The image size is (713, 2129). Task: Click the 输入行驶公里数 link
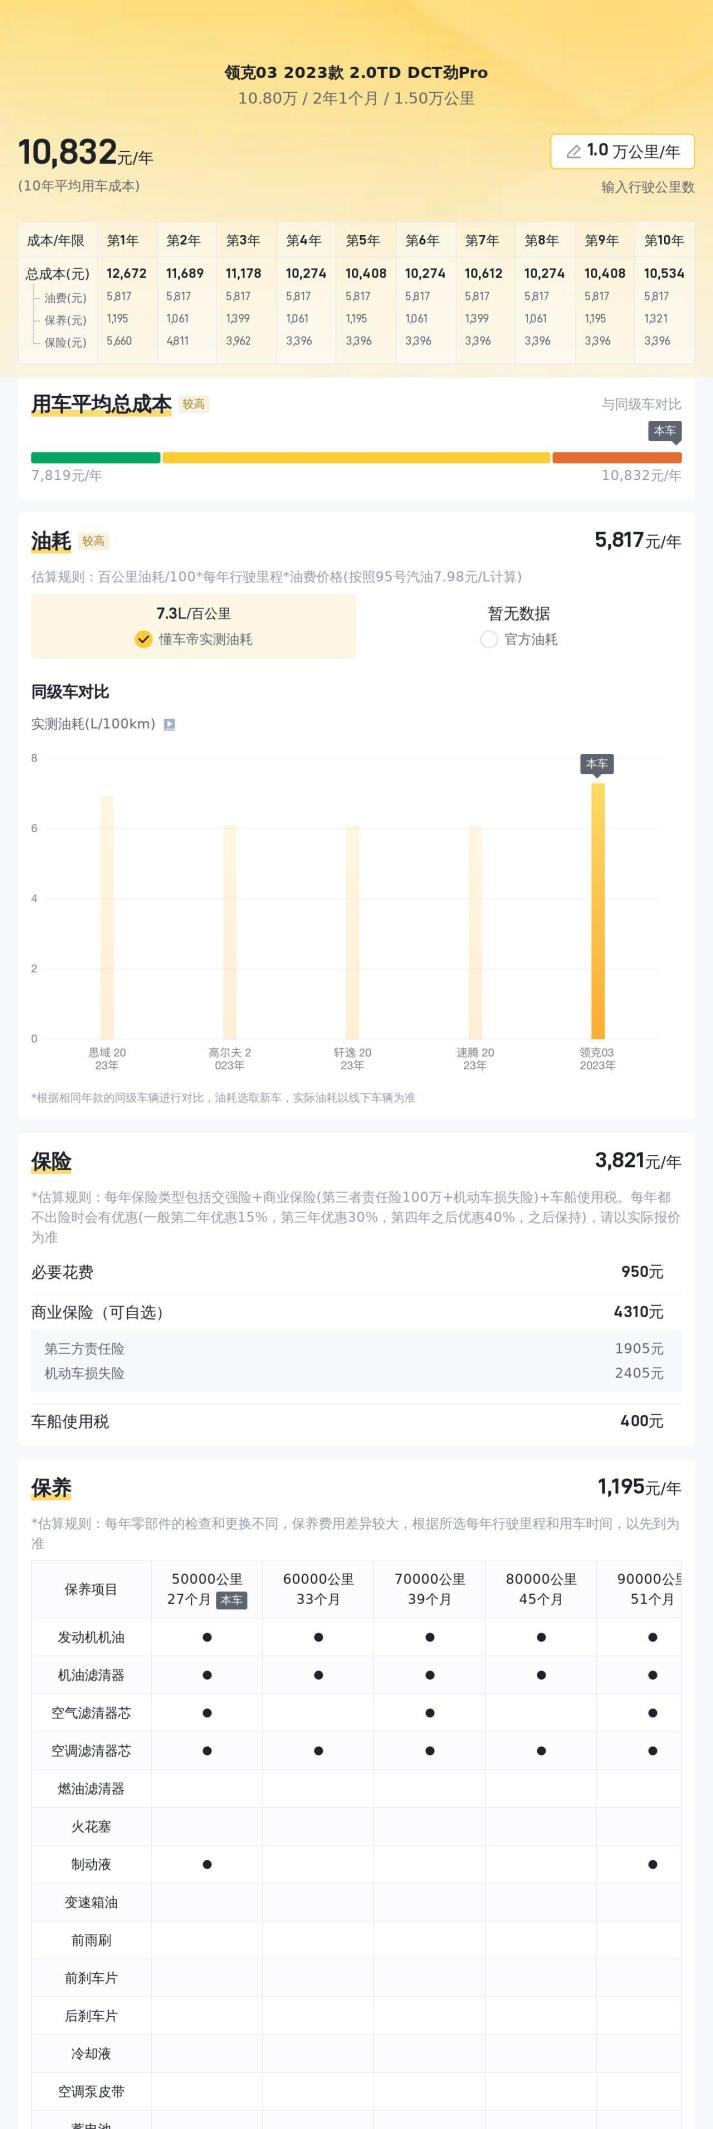647,187
